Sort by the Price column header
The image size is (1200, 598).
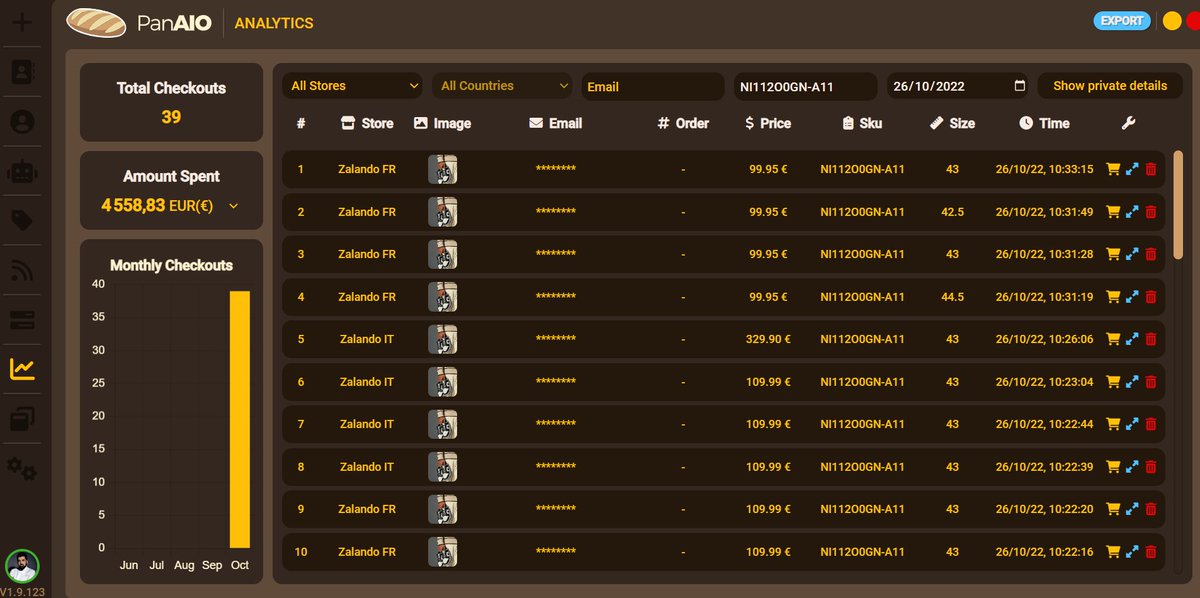coord(768,123)
